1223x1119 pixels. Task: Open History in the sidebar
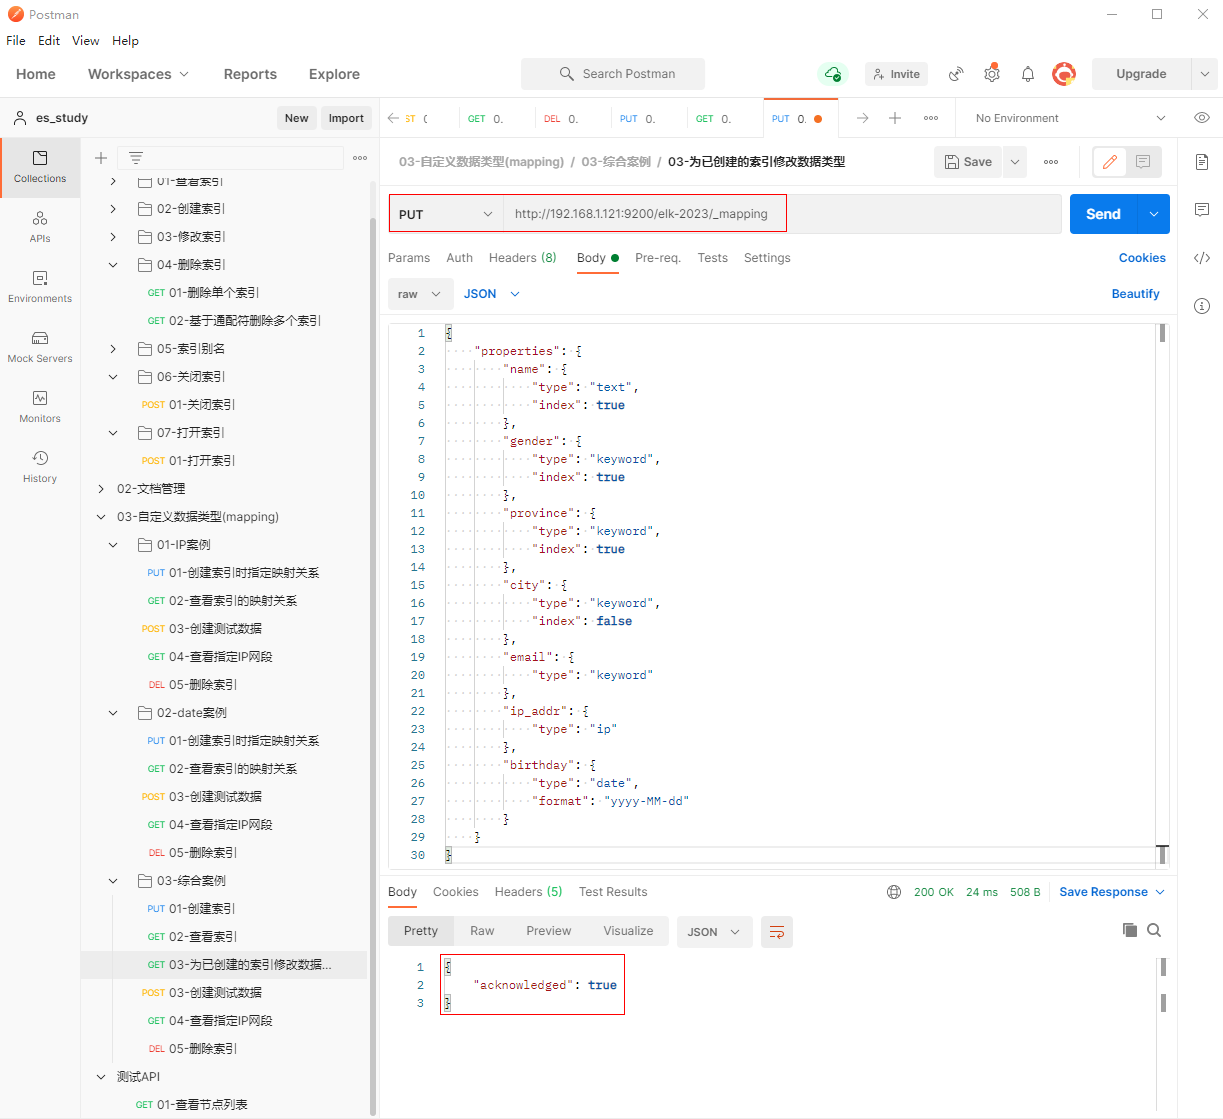40,466
